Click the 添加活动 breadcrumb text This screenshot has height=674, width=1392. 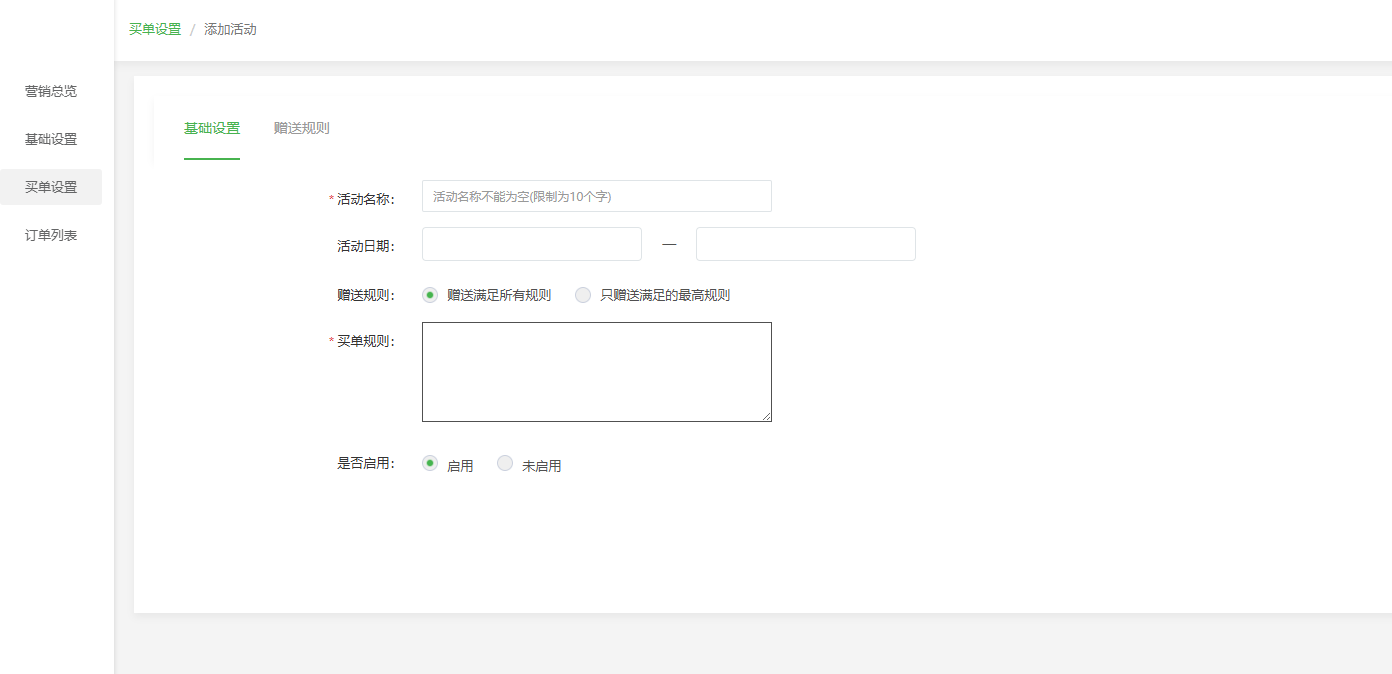tap(230, 29)
